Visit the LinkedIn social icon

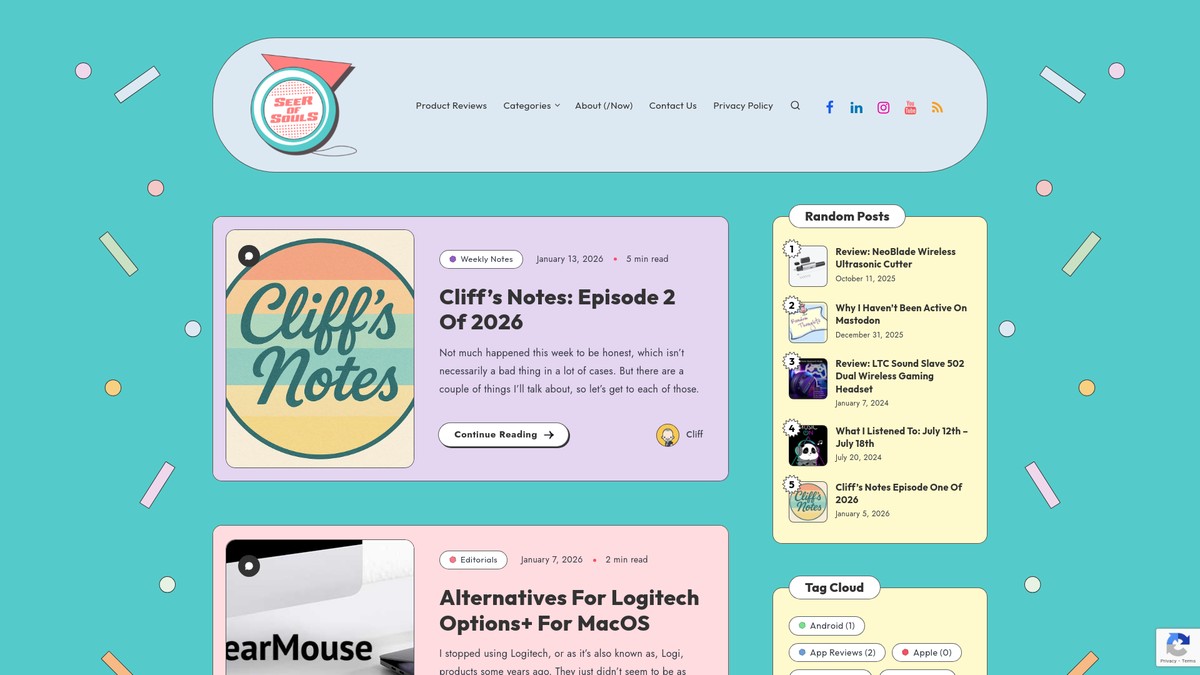point(856,107)
